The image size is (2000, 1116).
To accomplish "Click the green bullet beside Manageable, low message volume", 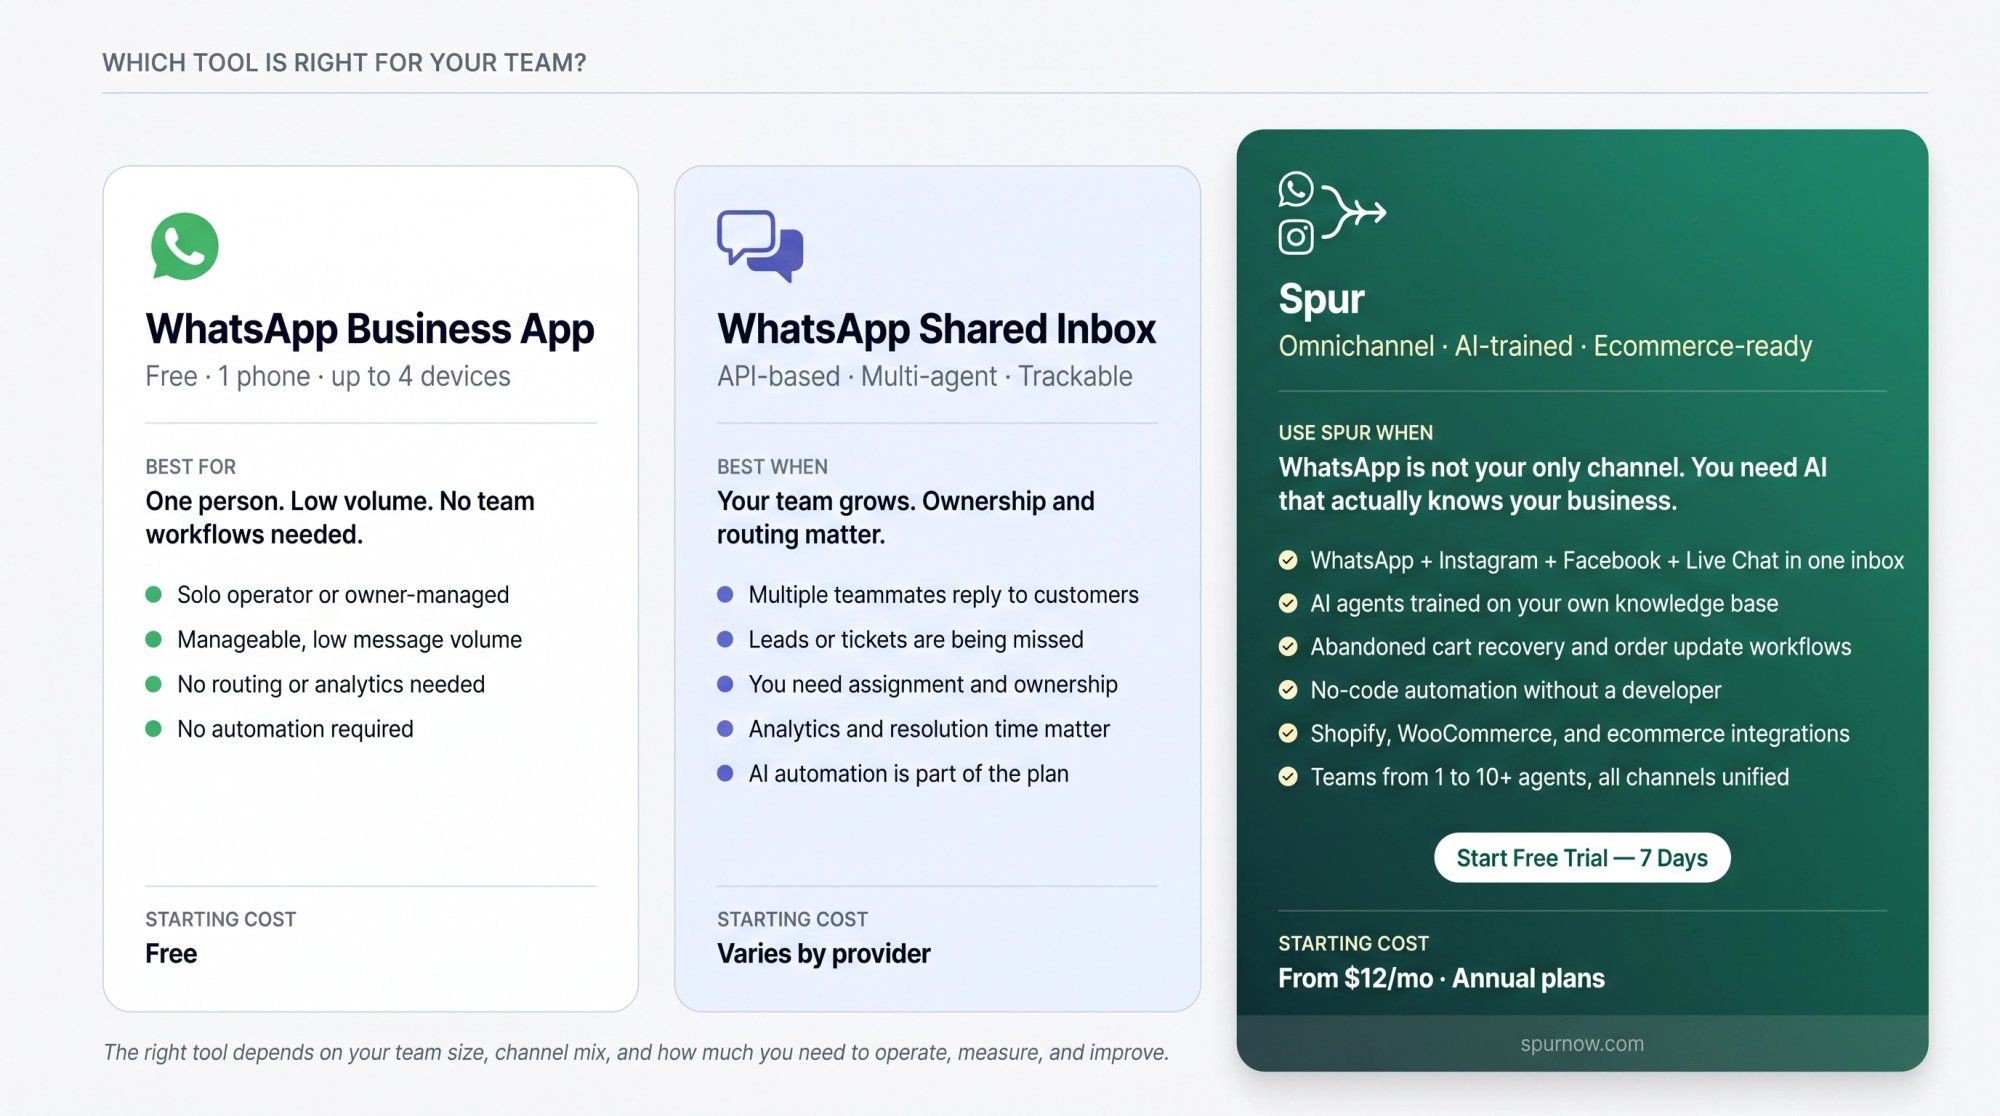I will coord(153,639).
